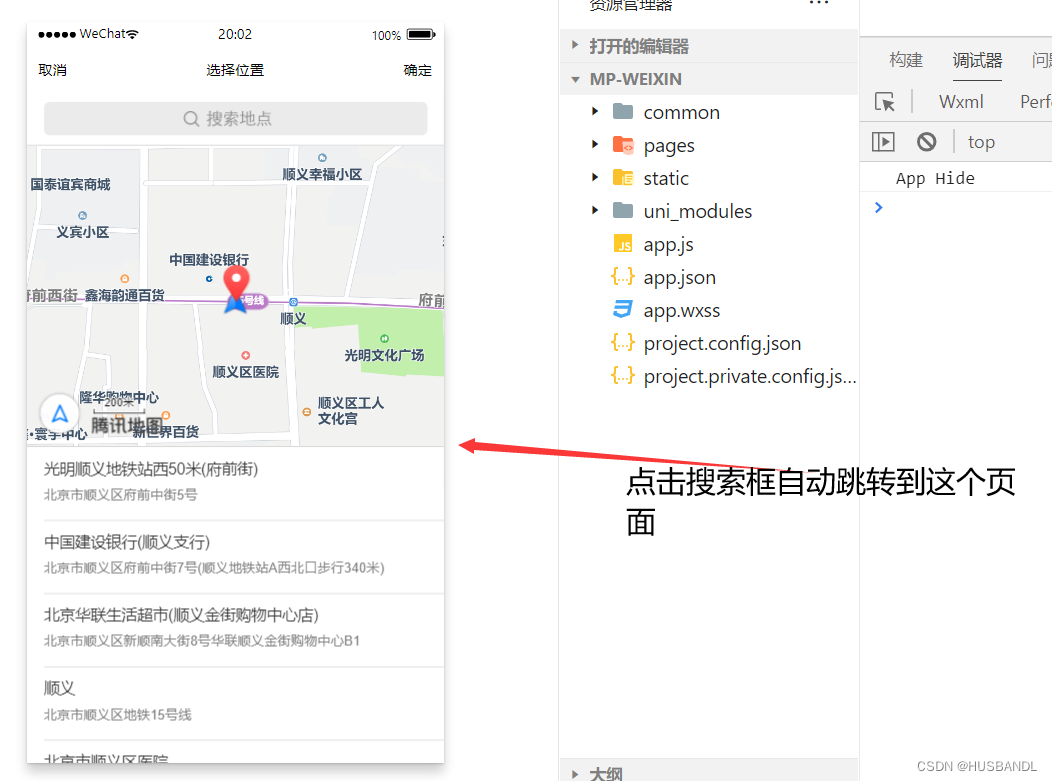
Task: Open project.config.json file
Action: pyautogui.click(x=722, y=343)
